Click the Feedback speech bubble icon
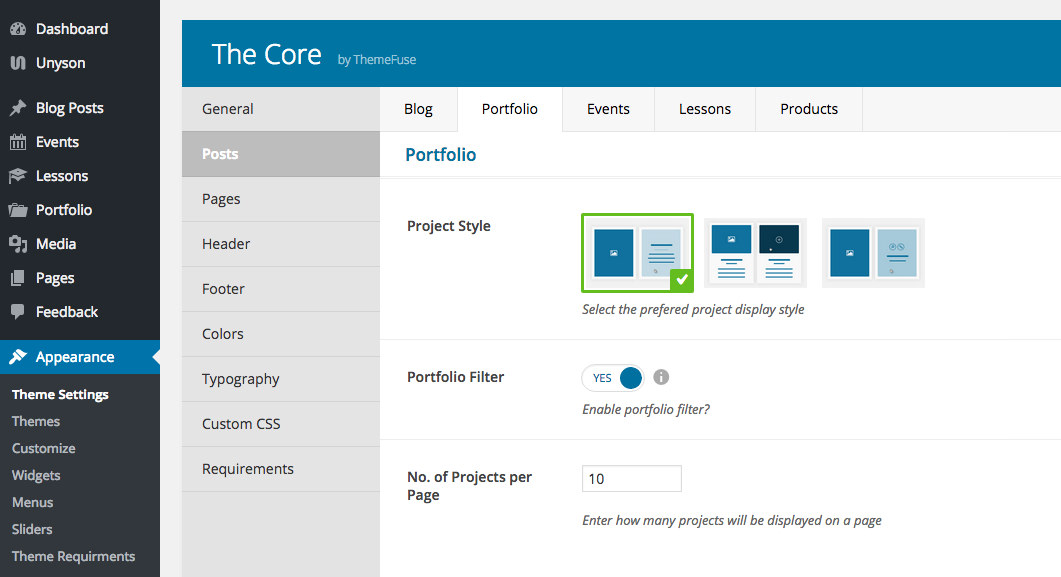Image resolution: width=1061 pixels, height=577 pixels. click(18, 311)
